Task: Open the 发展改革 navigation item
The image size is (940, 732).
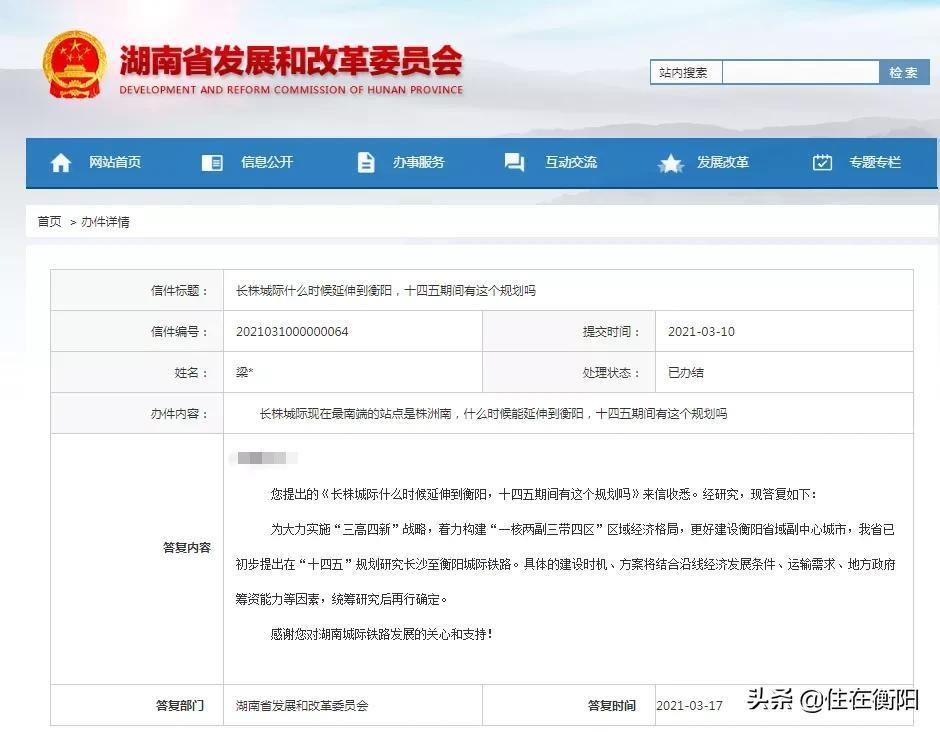Action: point(722,162)
